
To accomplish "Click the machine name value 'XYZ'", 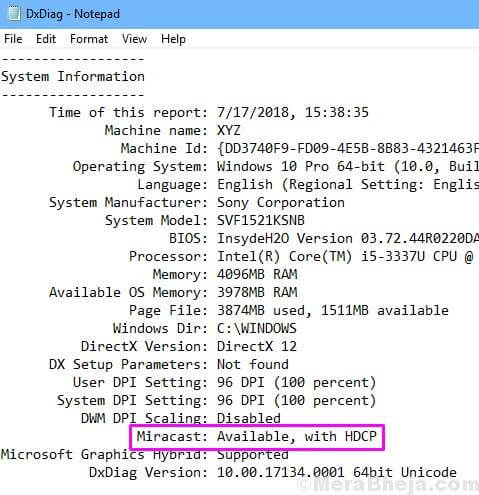I will (x=229, y=130).
